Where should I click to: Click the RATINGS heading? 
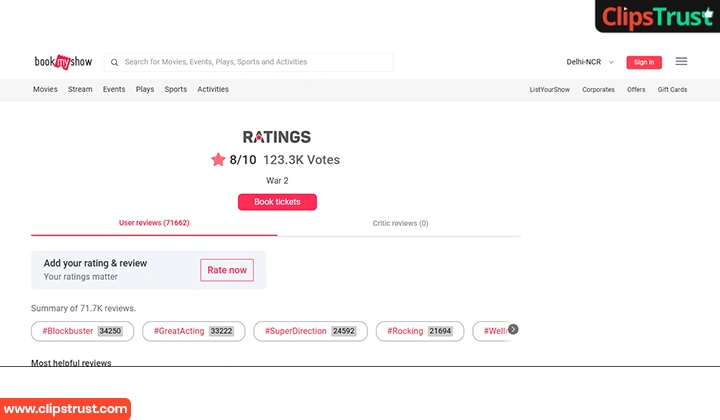pyautogui.click(x=276, y=137)
